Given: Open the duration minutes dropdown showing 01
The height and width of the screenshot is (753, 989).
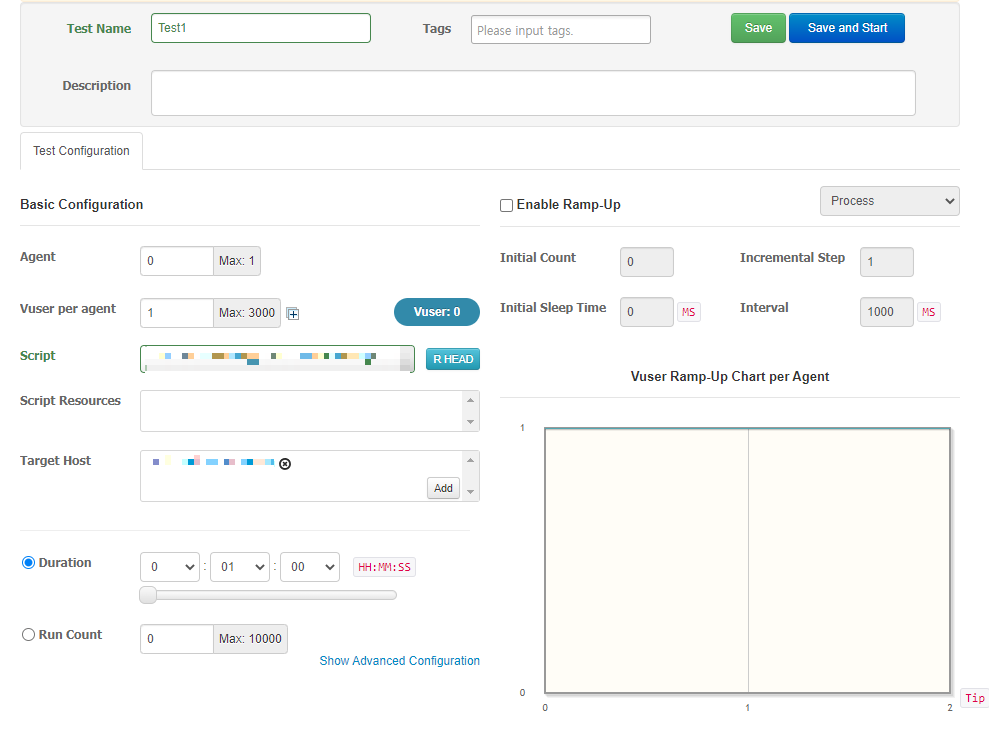Looking at the screenshot, I should pos(240,567).
